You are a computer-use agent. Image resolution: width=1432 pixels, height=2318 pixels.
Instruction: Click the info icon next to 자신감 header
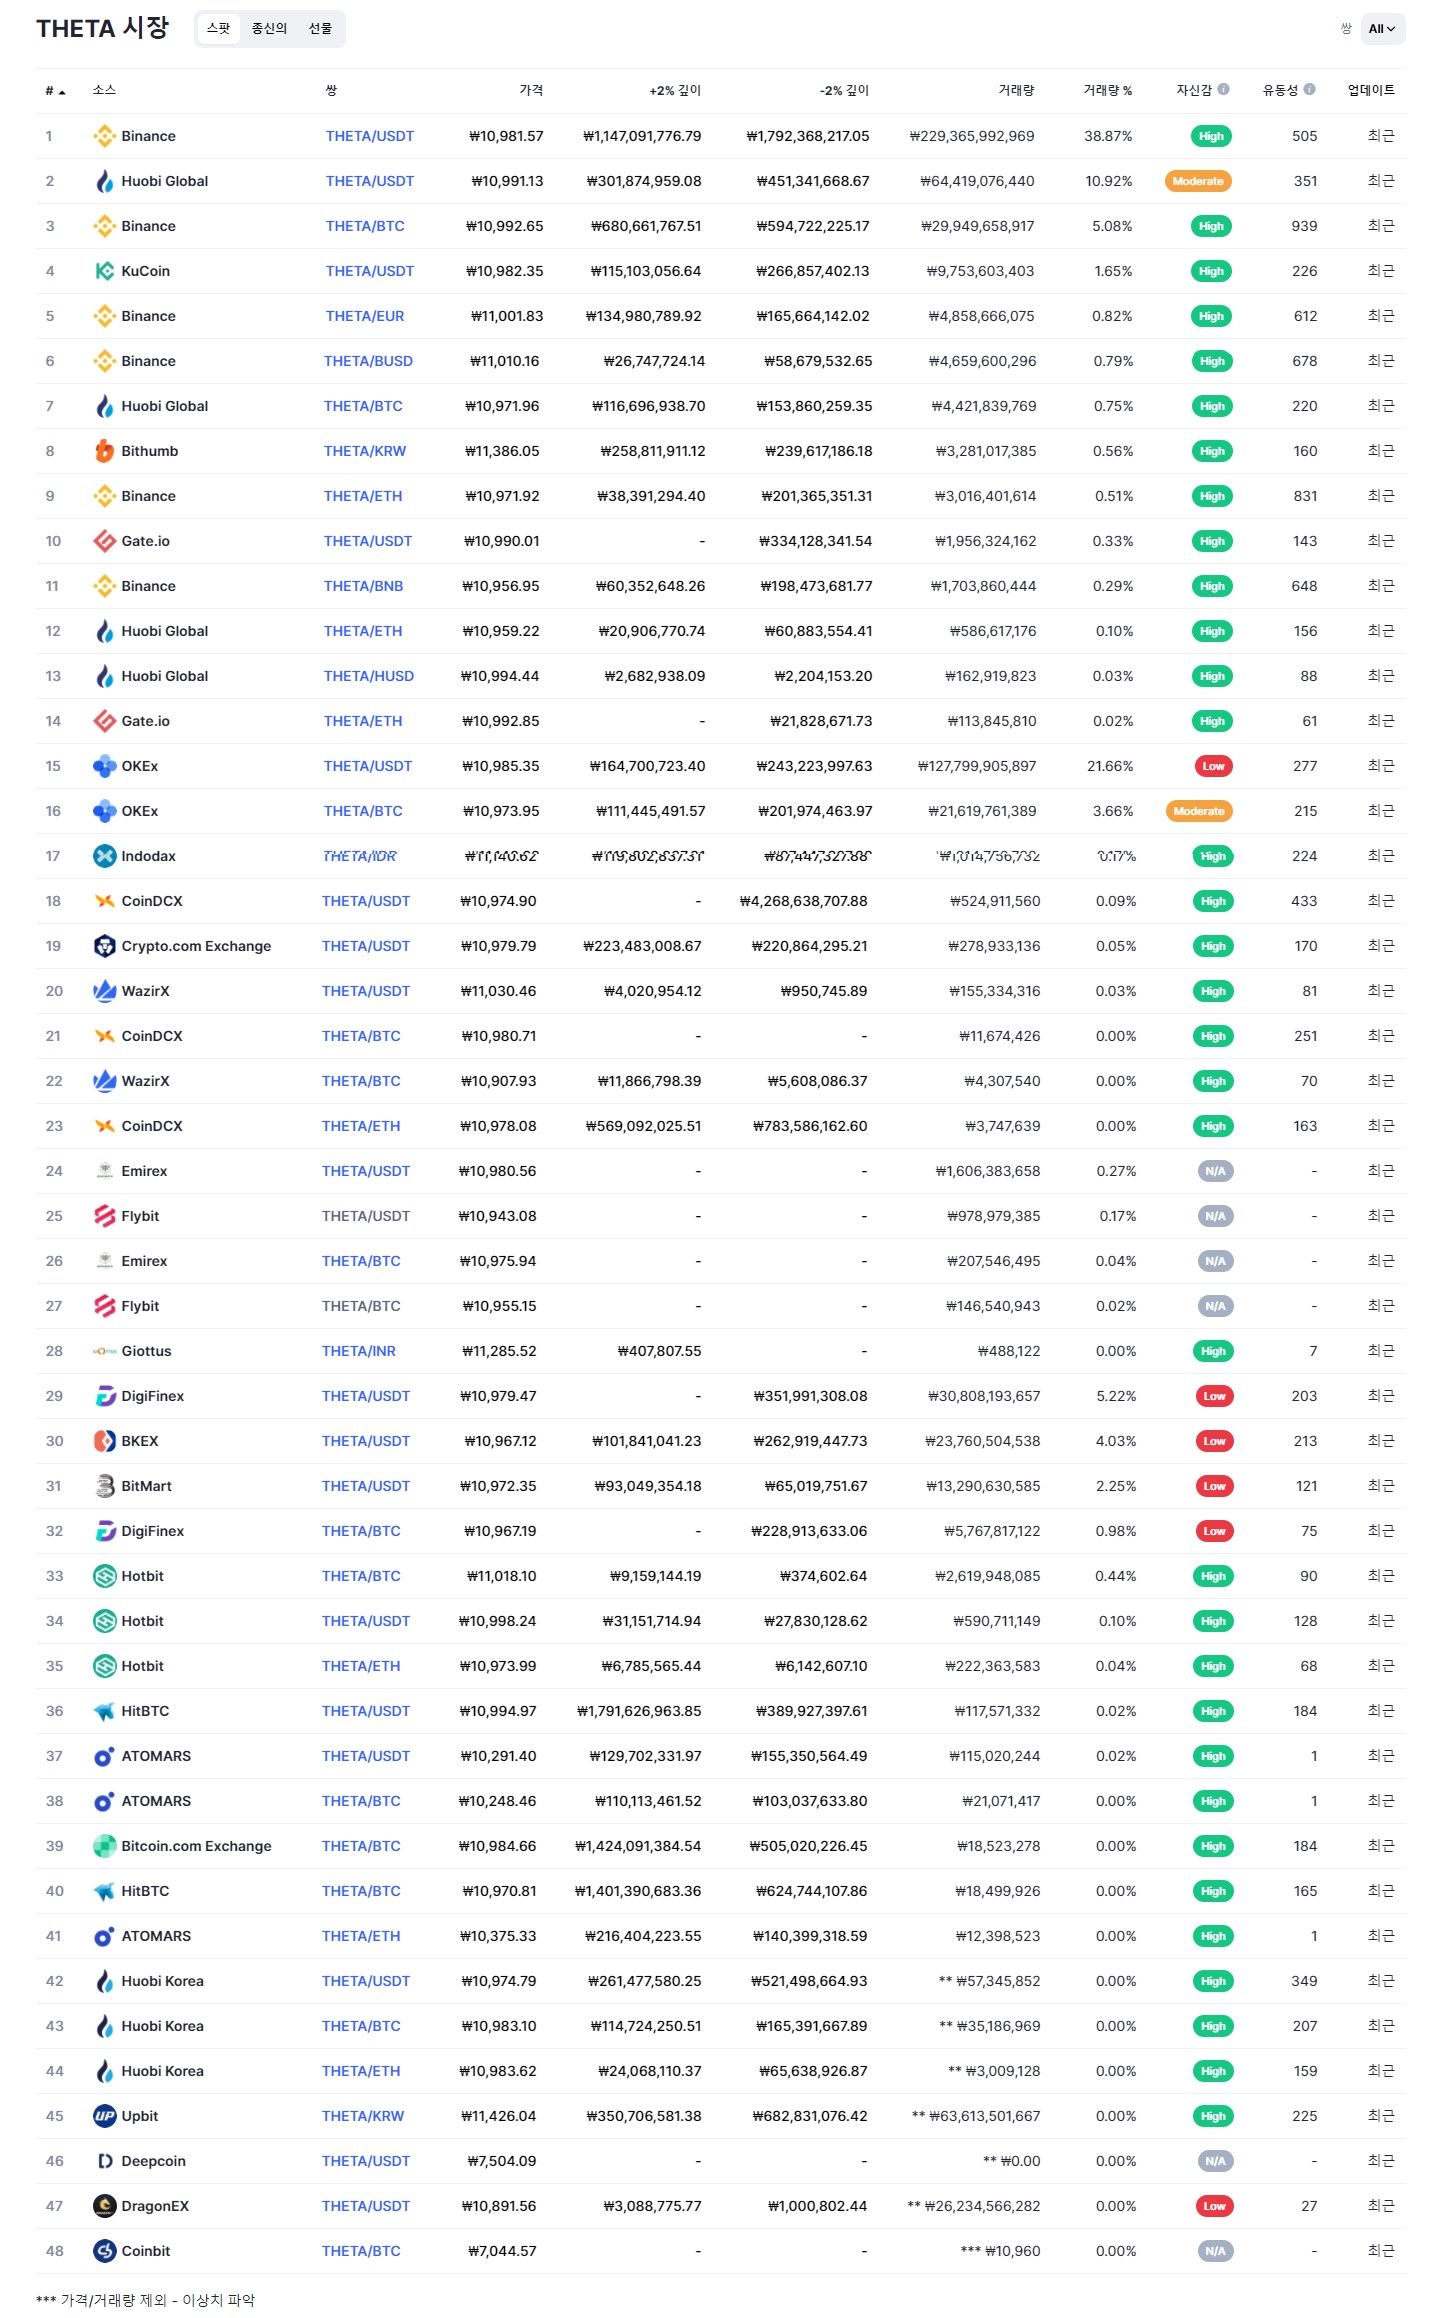tap(1223, 89)
